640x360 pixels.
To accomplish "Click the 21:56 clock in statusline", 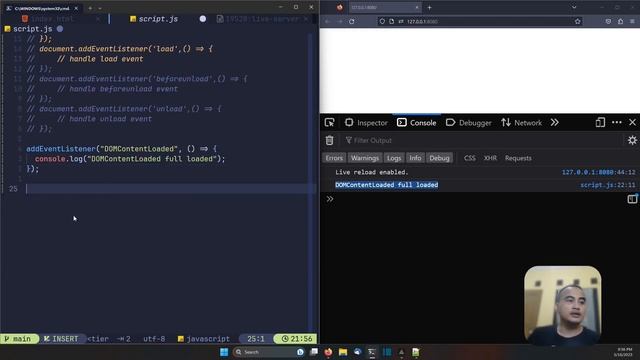I will 296,339.
